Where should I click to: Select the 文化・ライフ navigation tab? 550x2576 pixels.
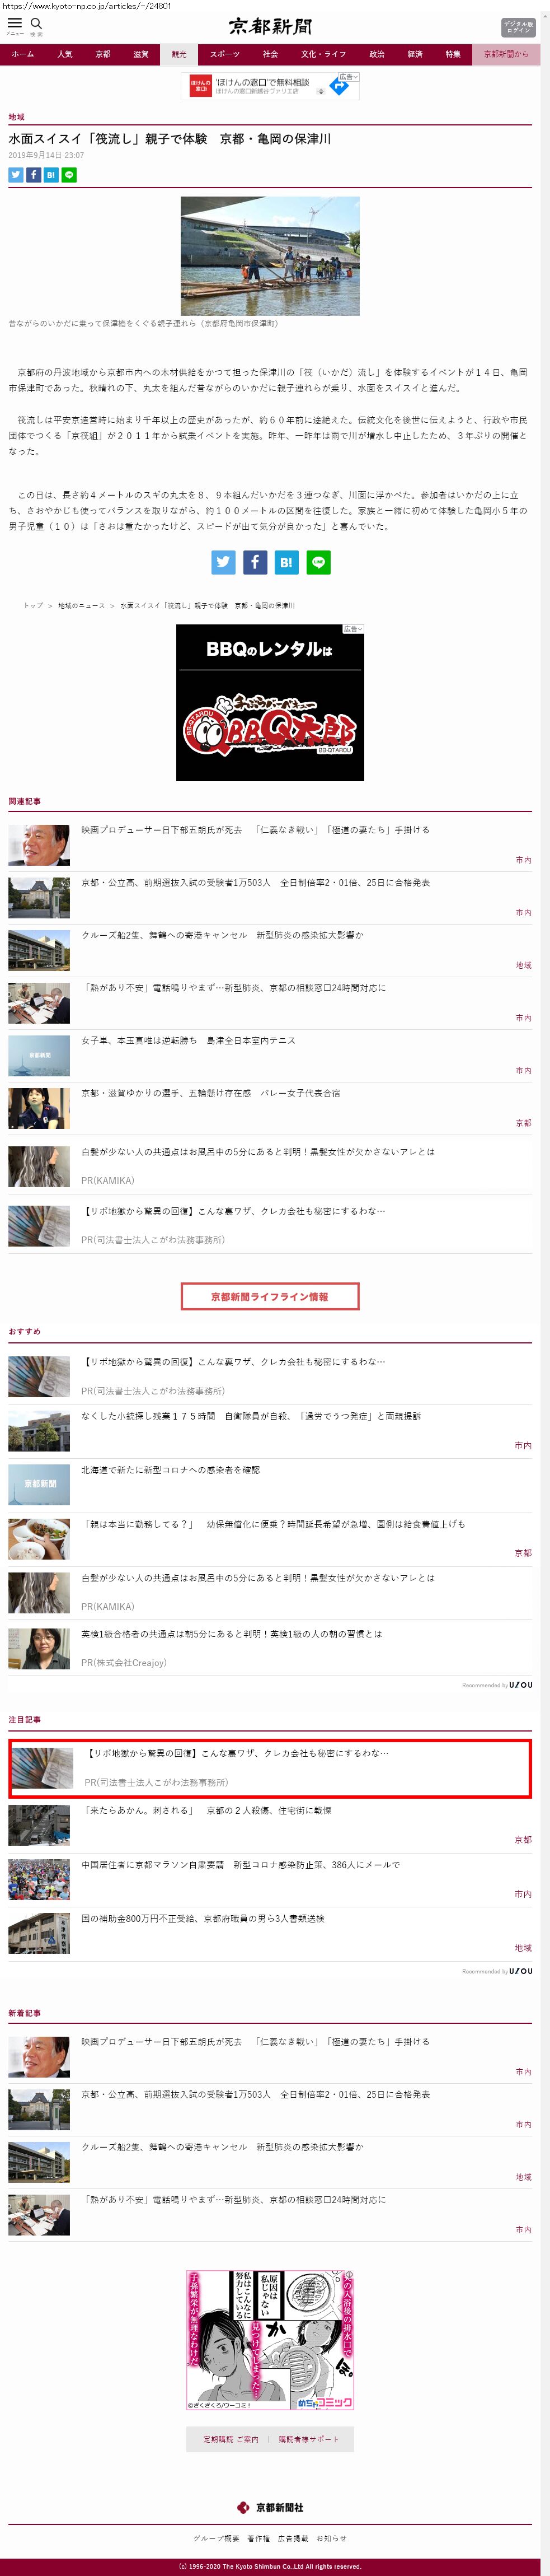click(x=324, y=54)
